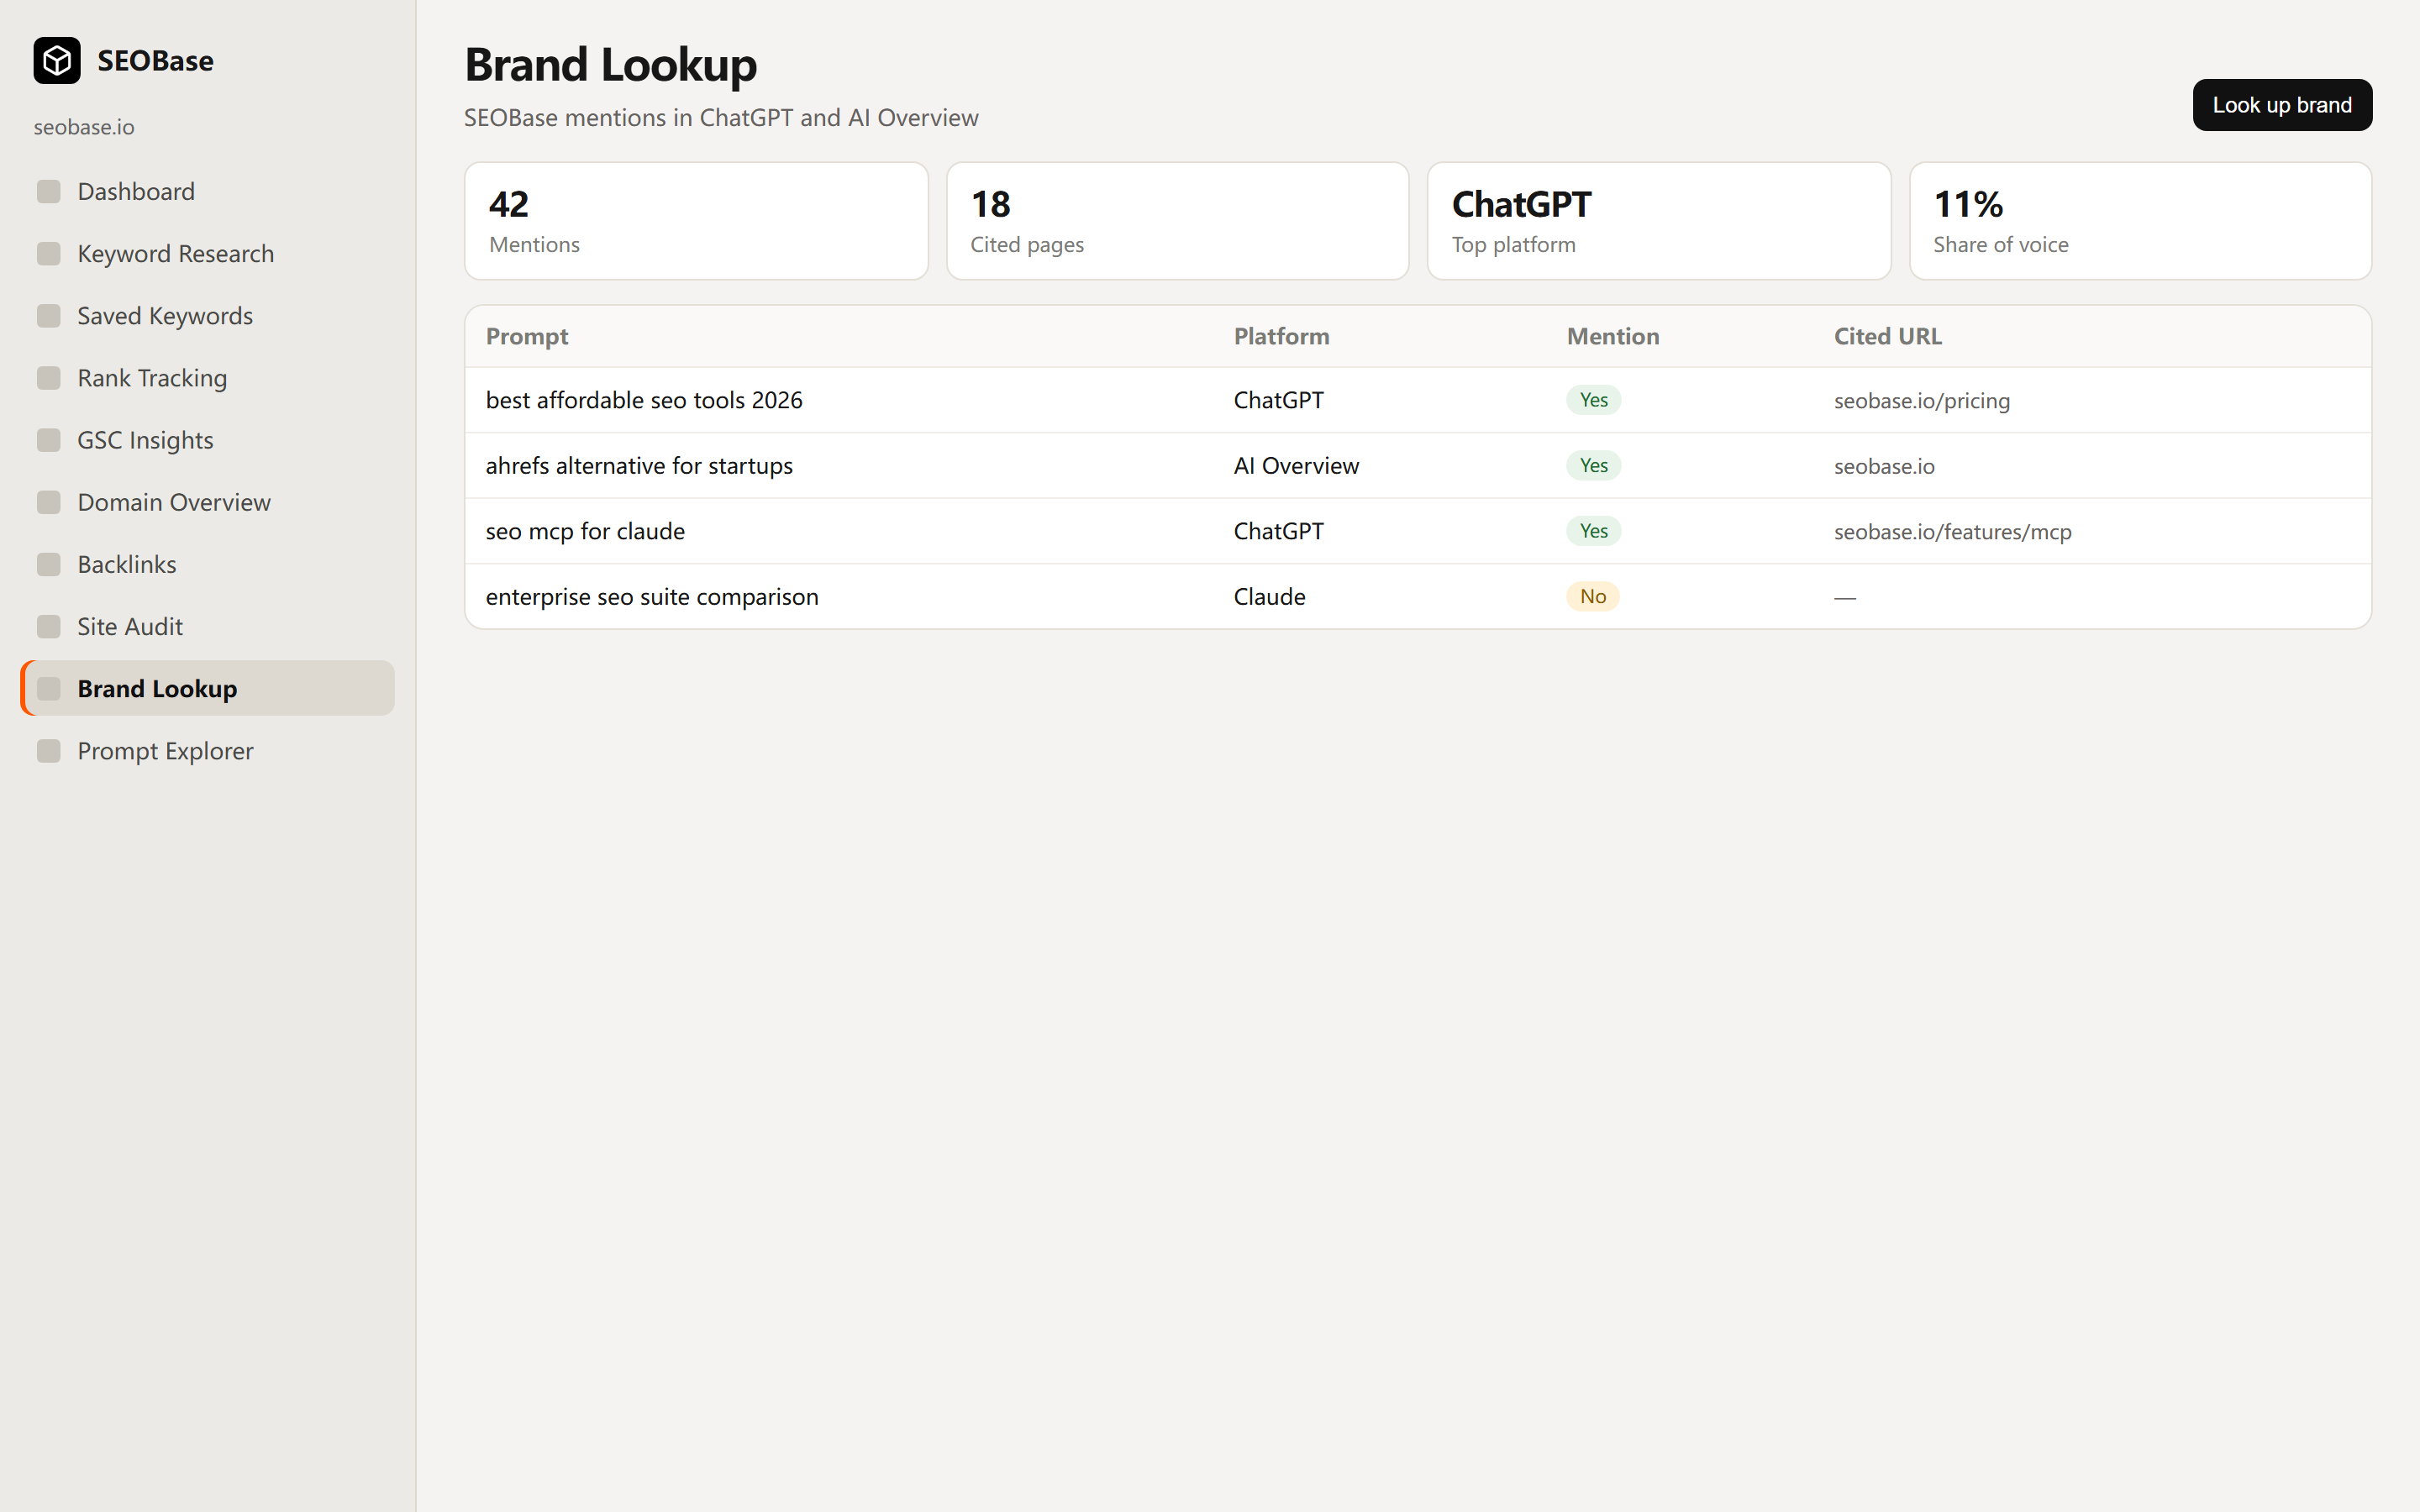Click the Prompt Explorer sidebar icon
The image size is (2420, 1512).
coord(49,751)
